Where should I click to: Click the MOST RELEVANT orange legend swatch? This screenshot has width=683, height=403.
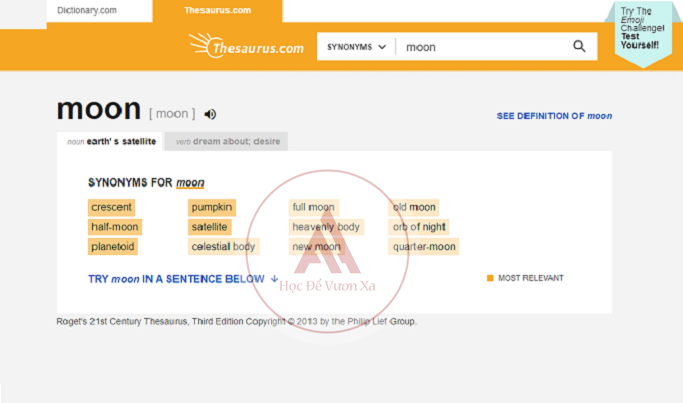(x=490, y=279)
